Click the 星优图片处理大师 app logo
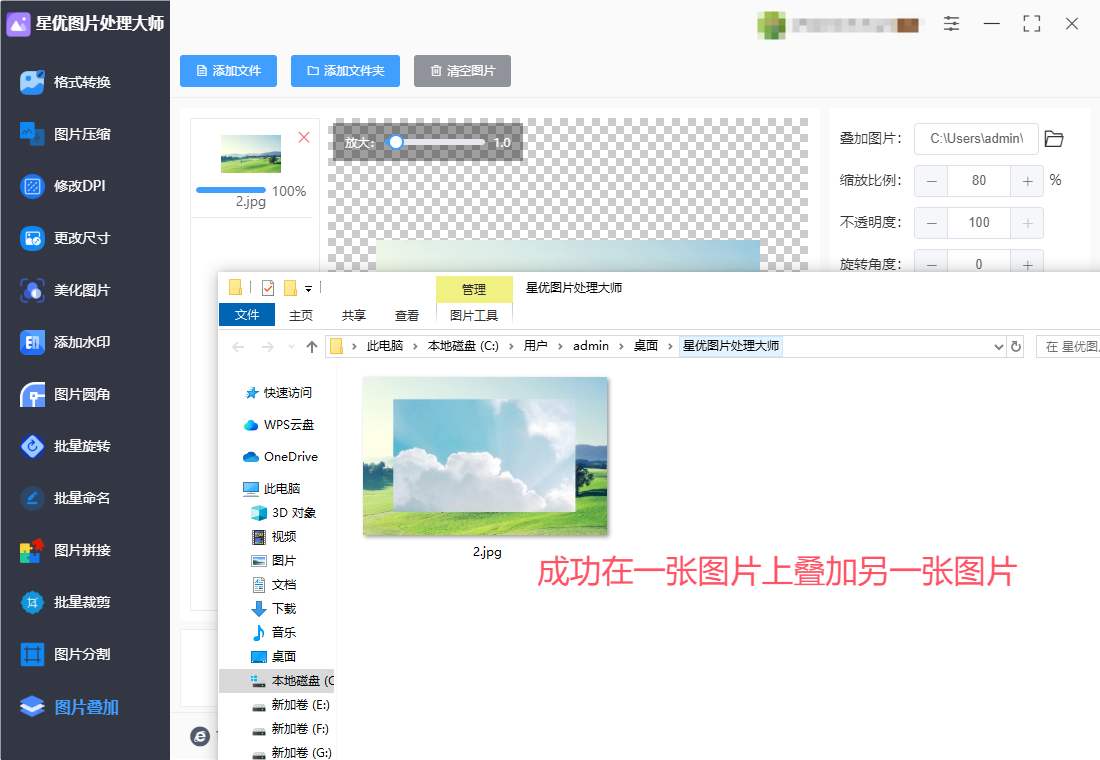Viewport: 1100px width, 760px height. pyautogui.click(x=18, y=24)
